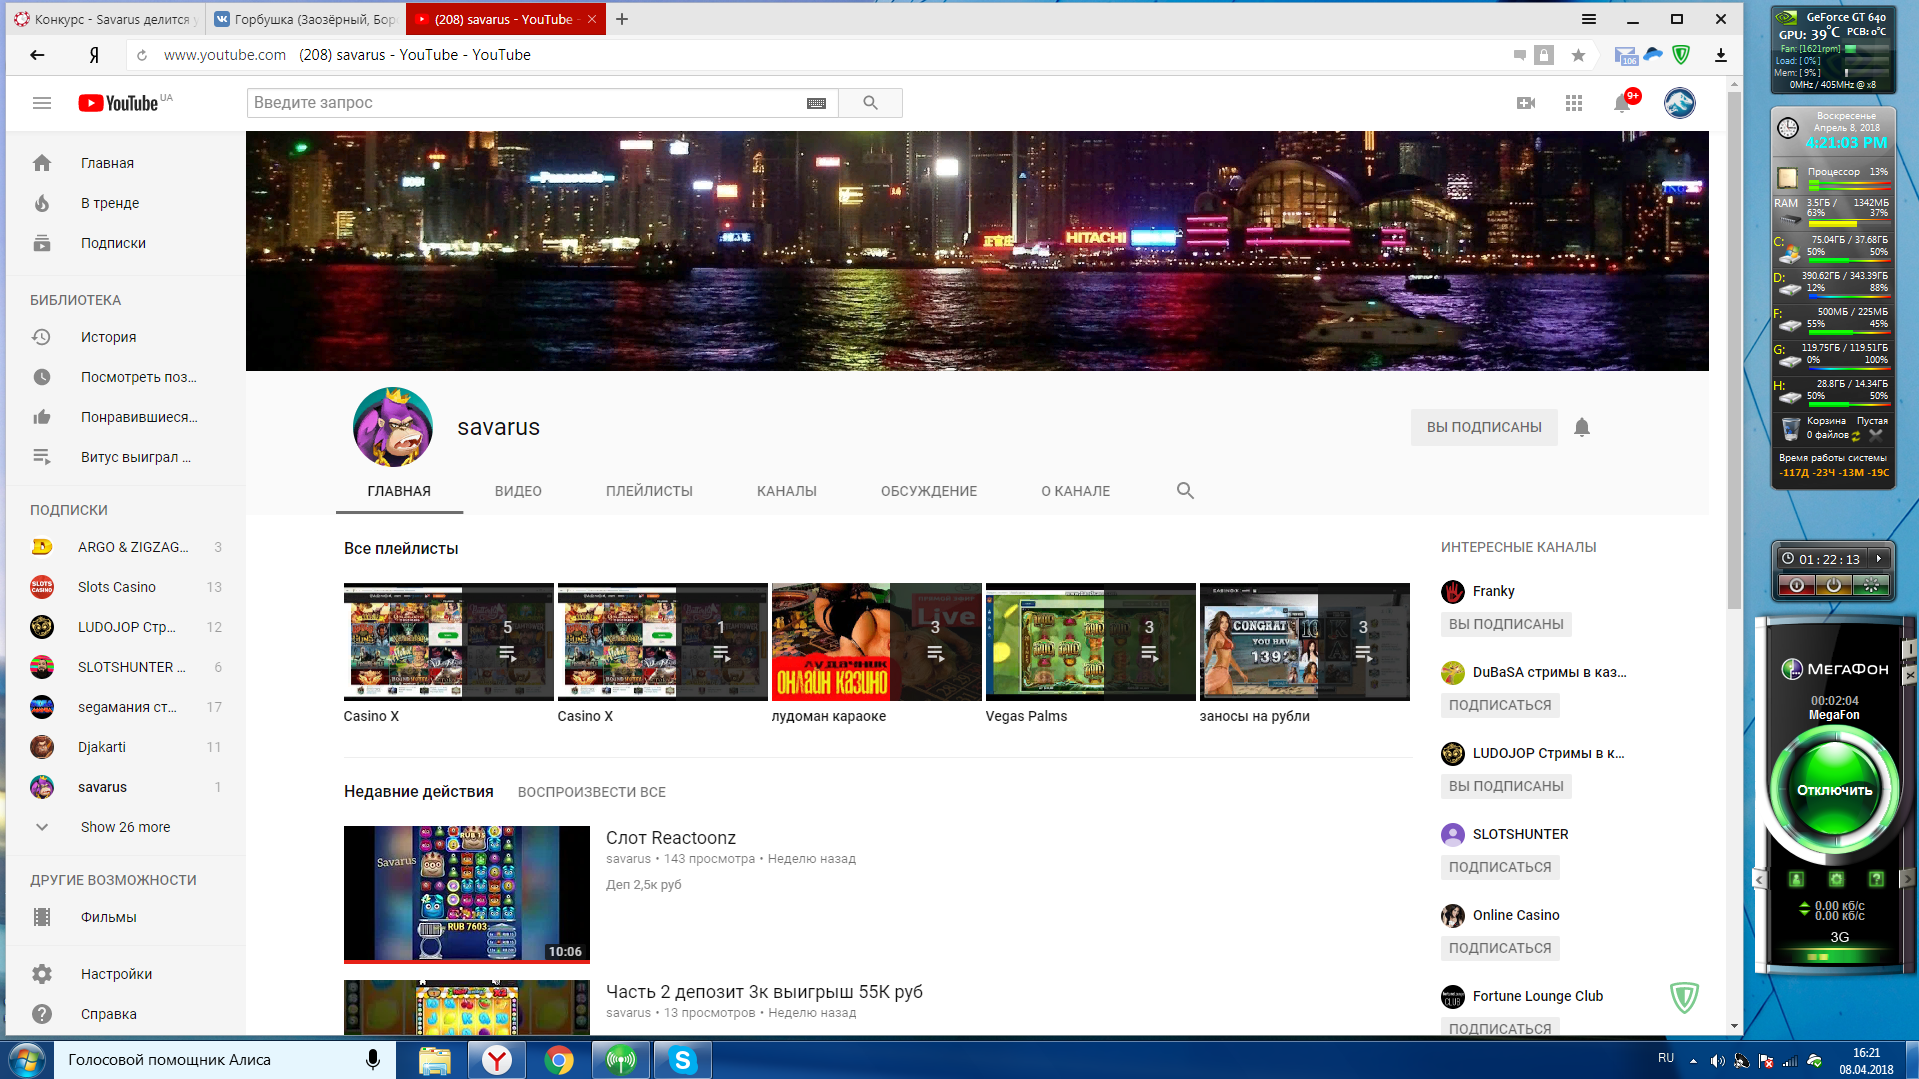
Task: Toggle the savarus channel notification bell
Action: click(1581, 428)
